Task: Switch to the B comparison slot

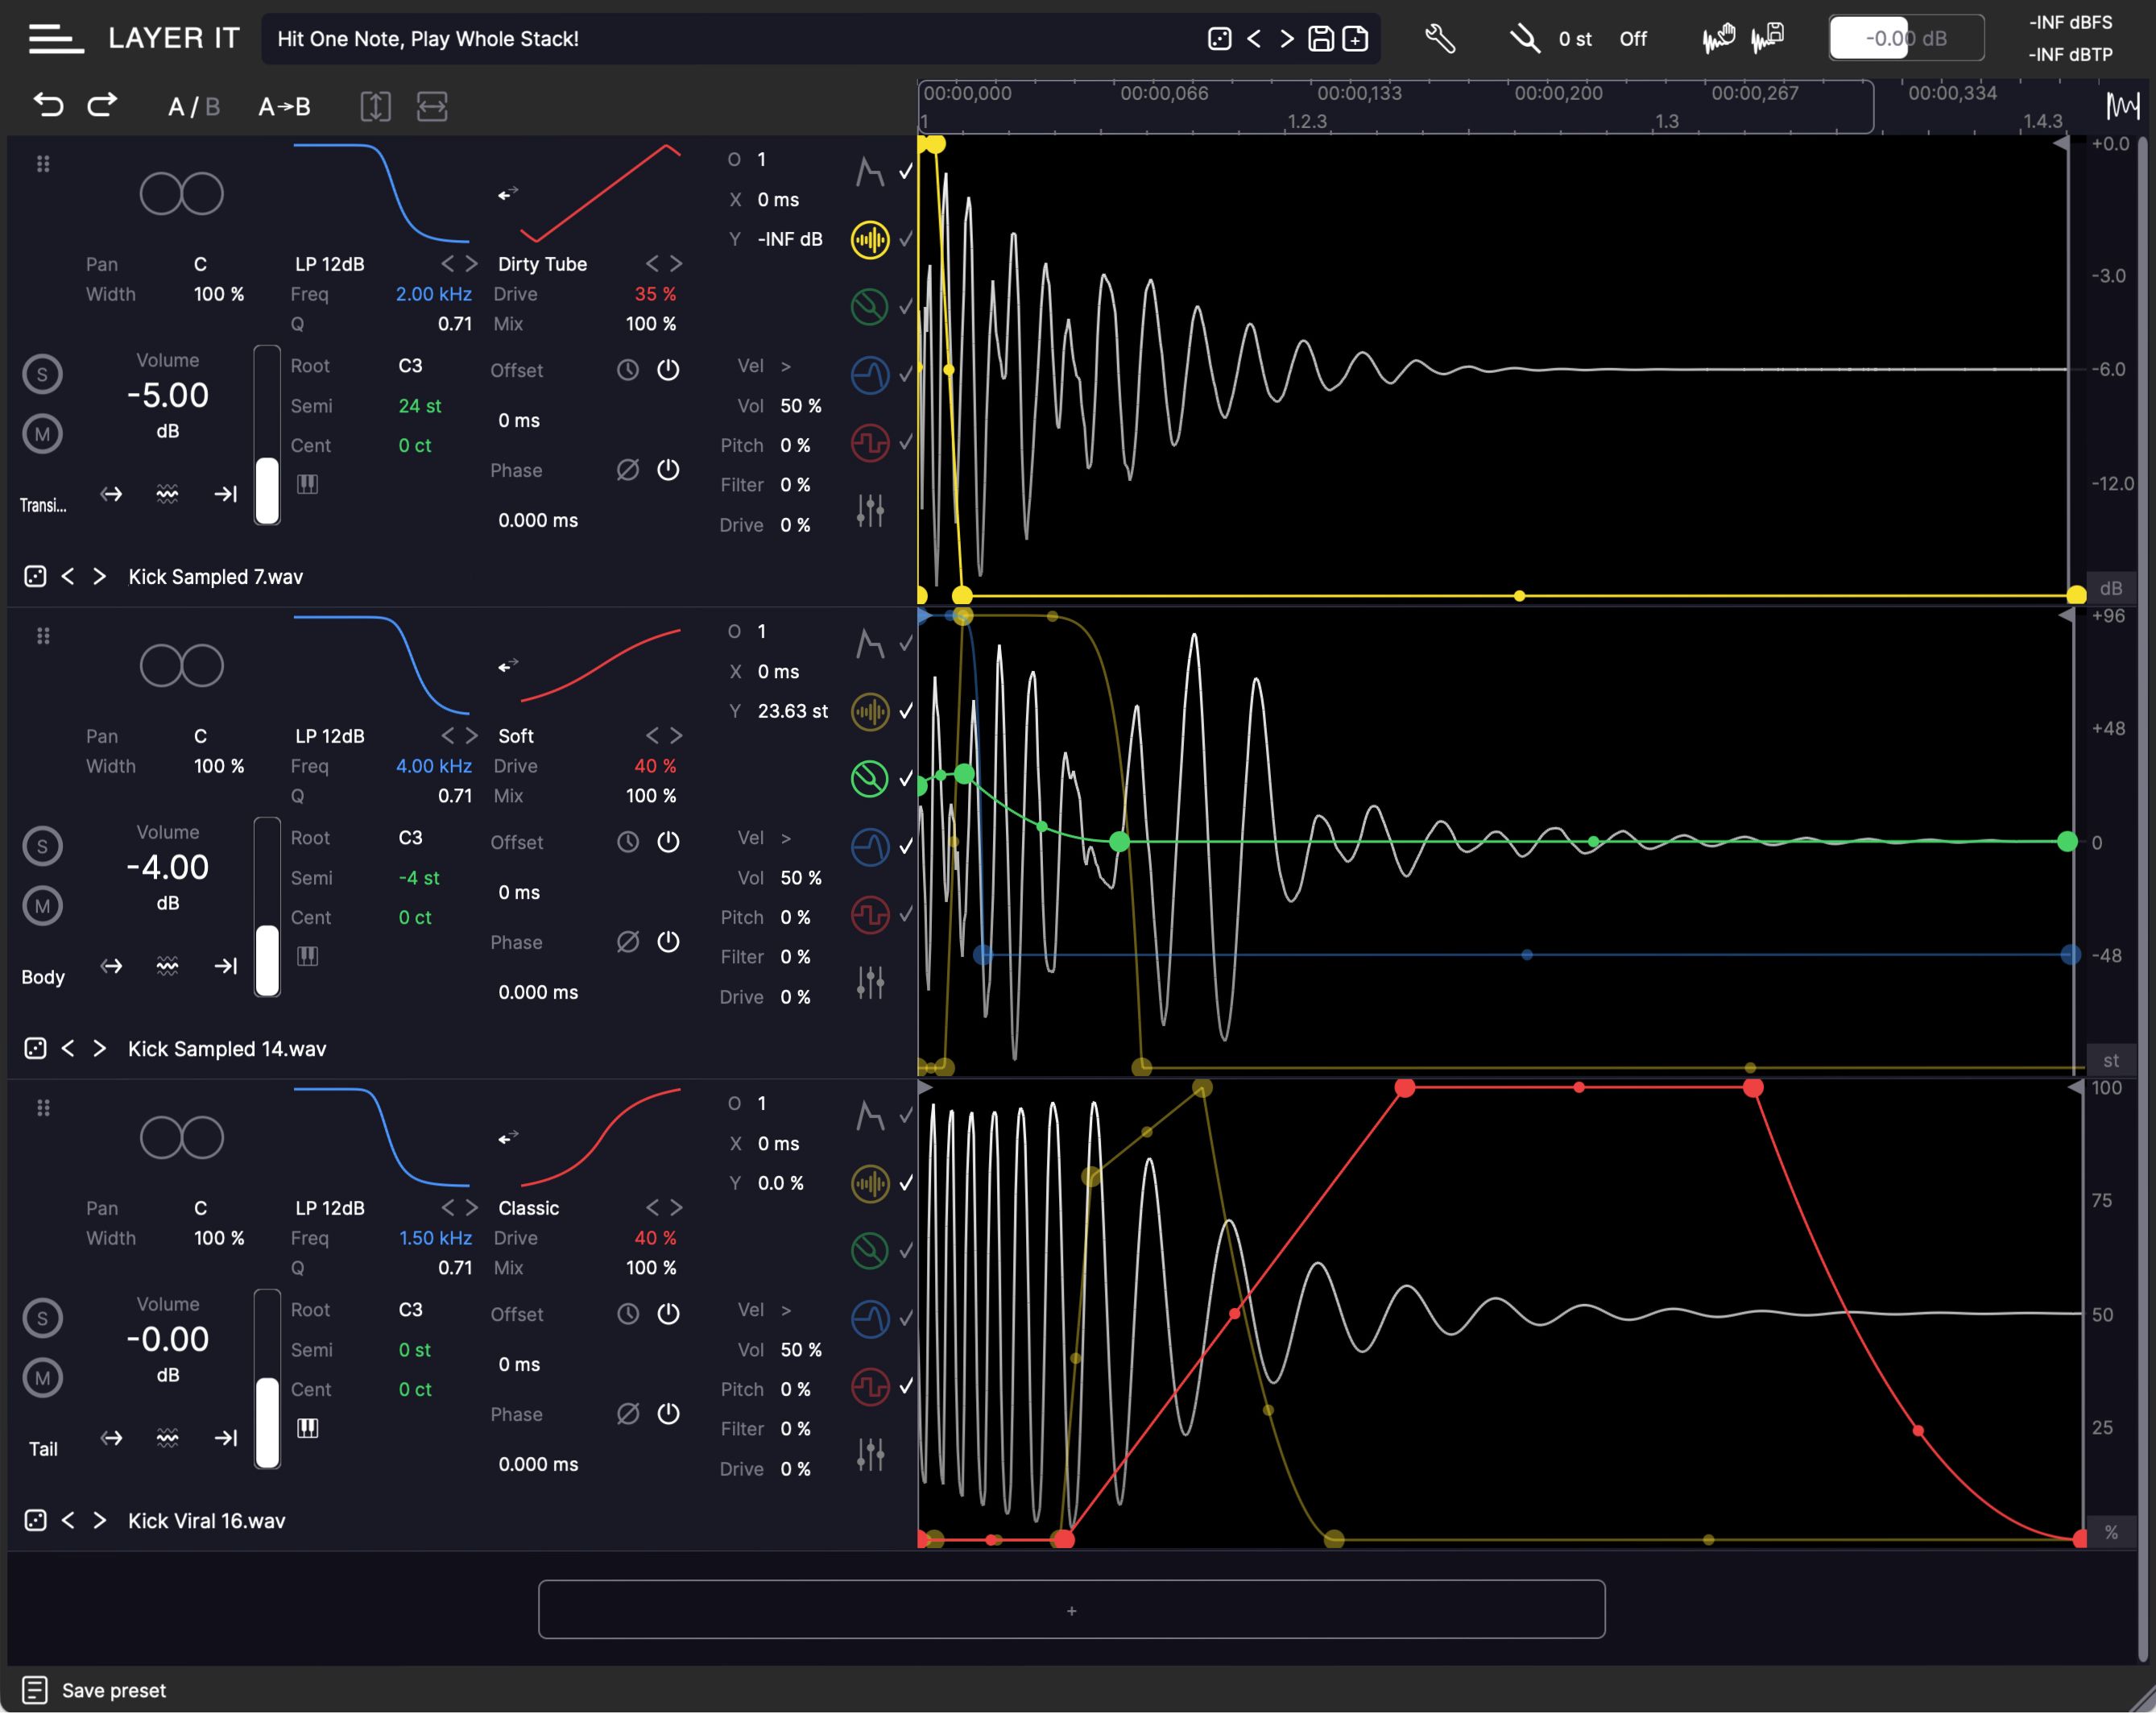Action: (x=211, y=107)
